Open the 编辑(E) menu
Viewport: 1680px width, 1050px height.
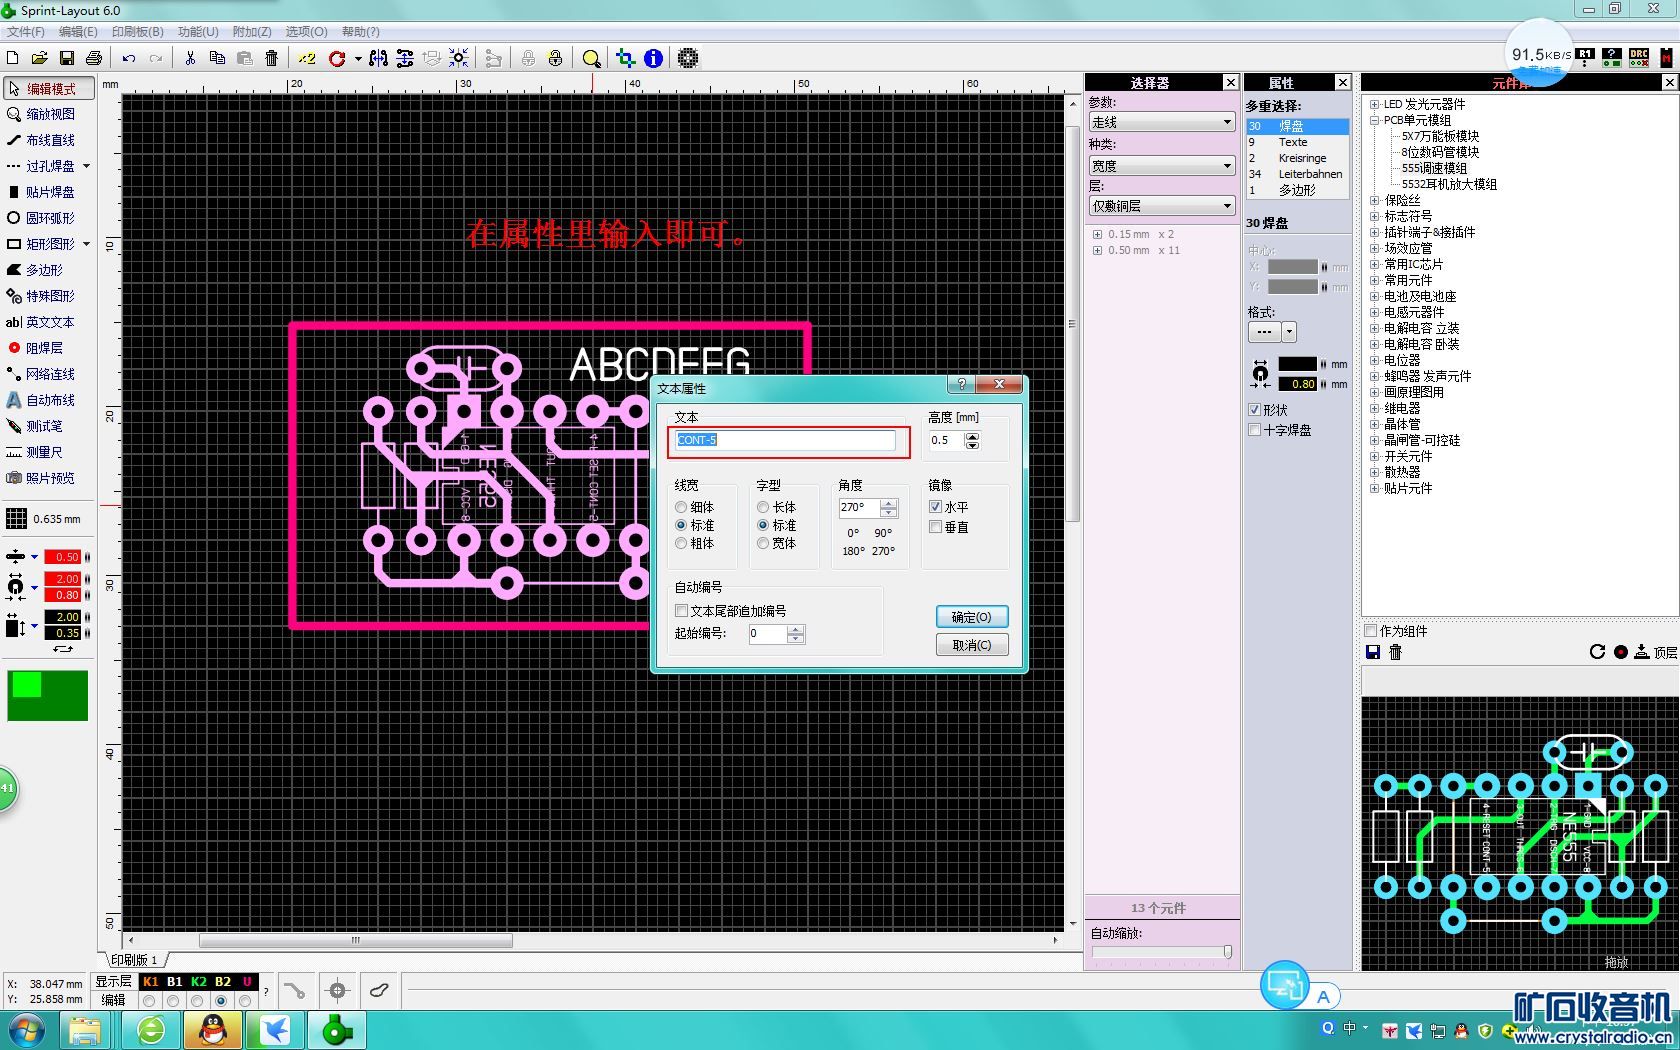(x=78, y=32)
